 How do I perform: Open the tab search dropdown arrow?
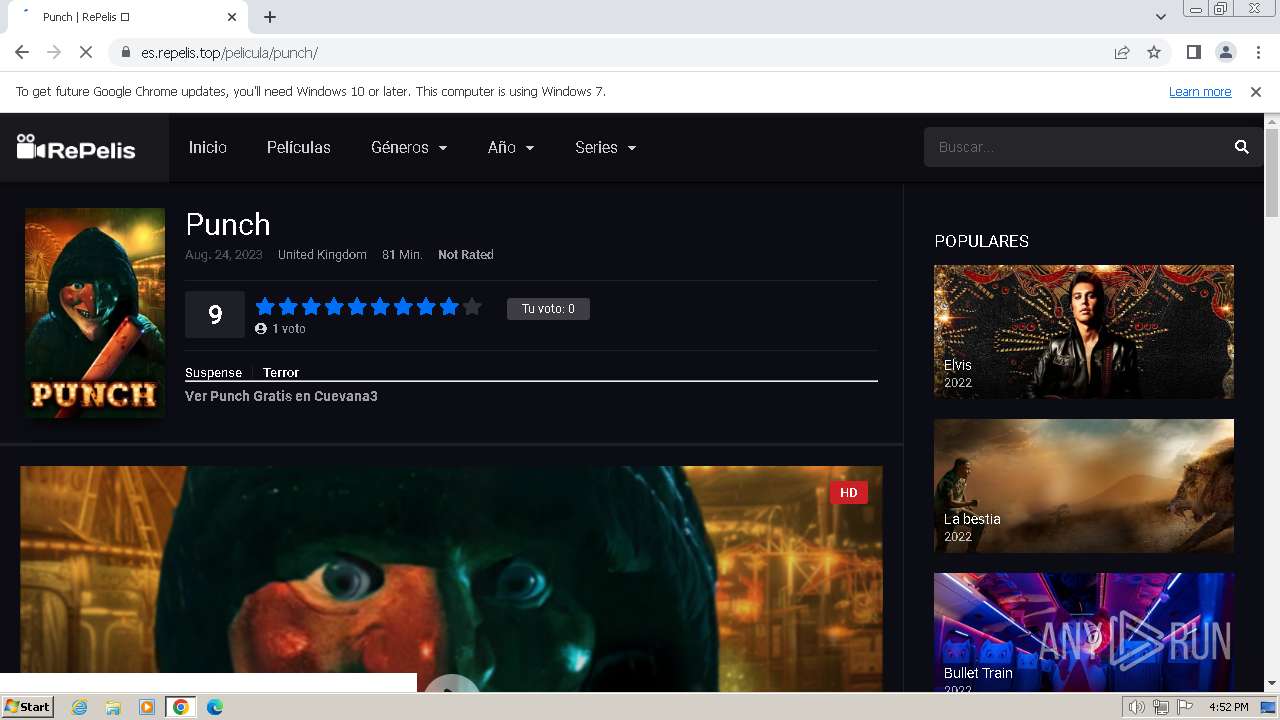[x=1160, y=17]
